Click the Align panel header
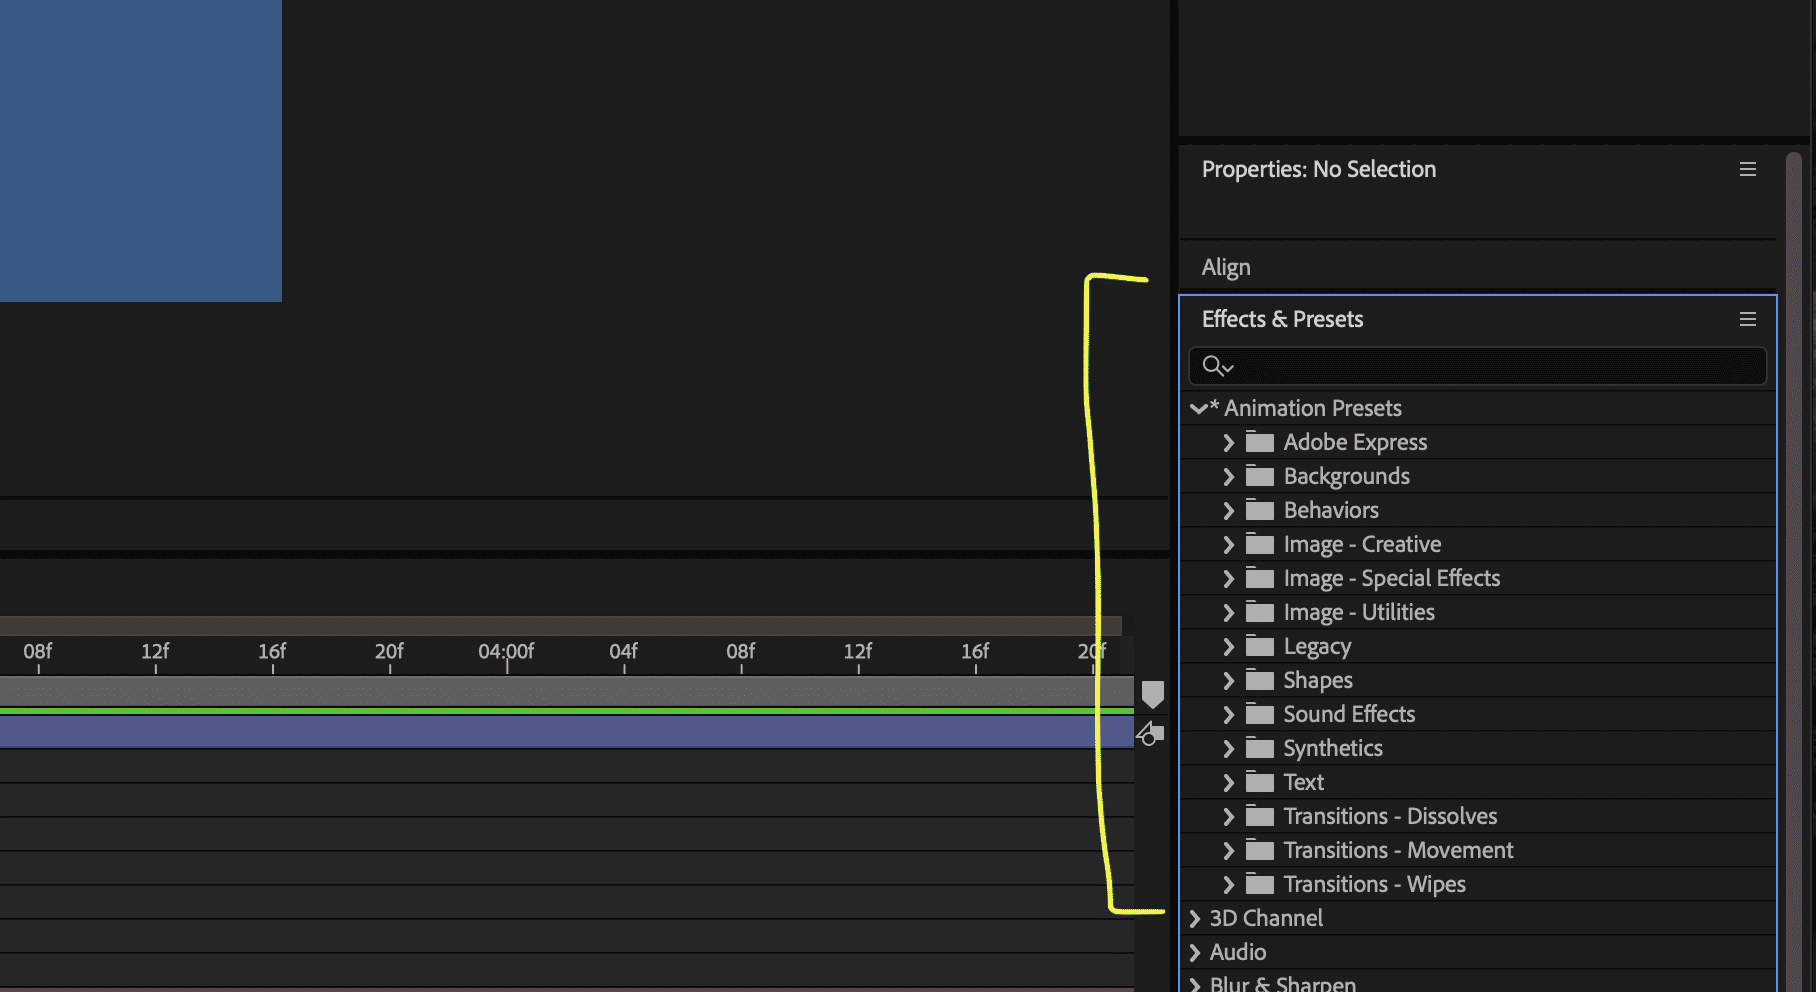Screen dimensions: 1816x992 pos(1226,267)
